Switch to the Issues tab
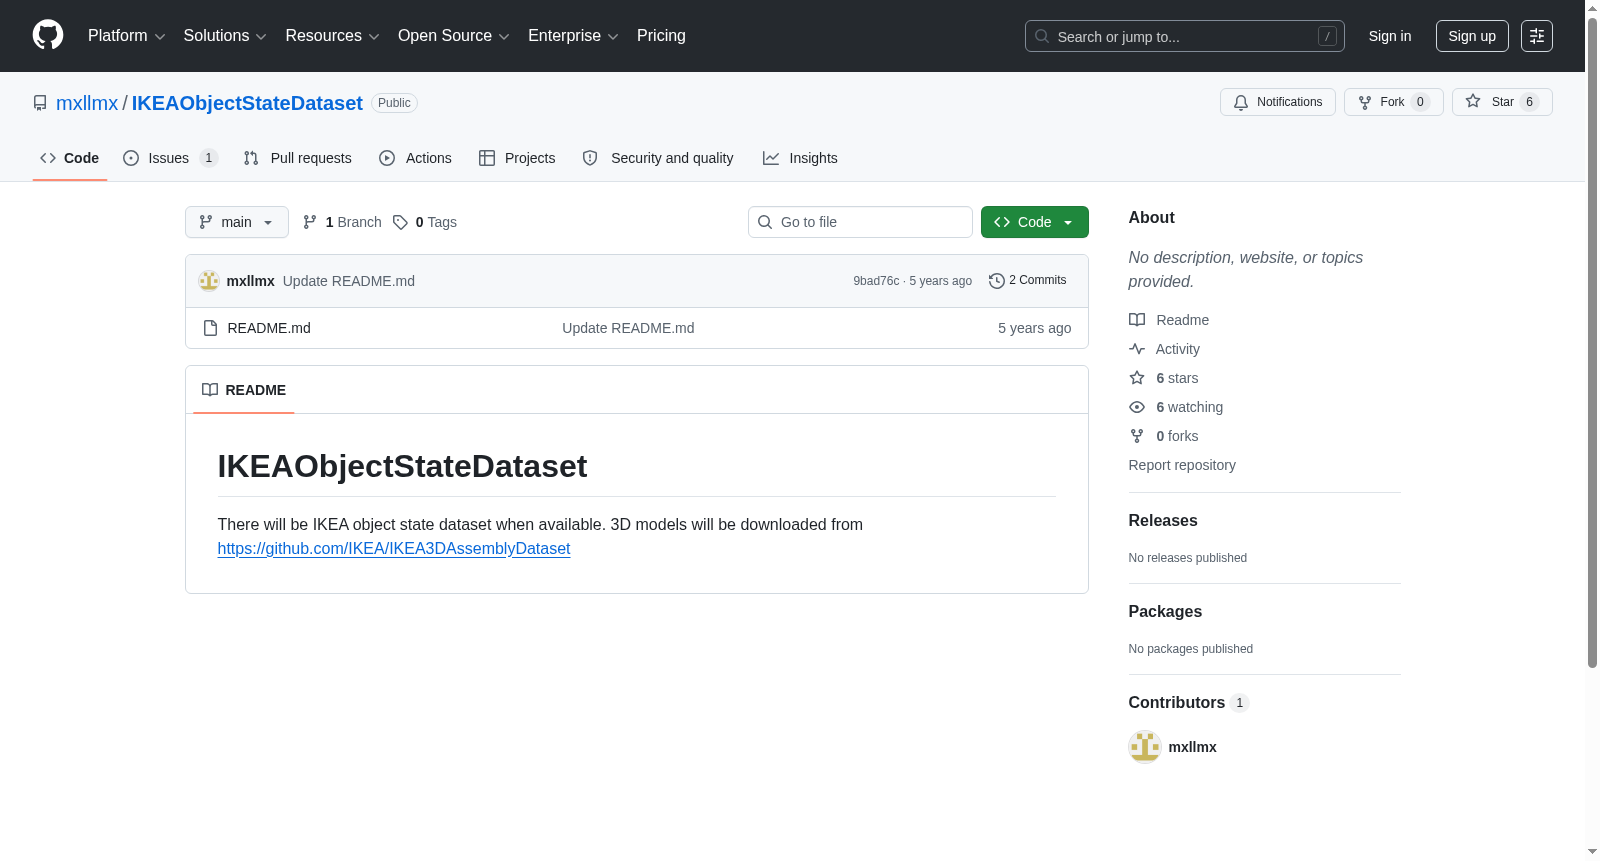 [x=170, y=158]
